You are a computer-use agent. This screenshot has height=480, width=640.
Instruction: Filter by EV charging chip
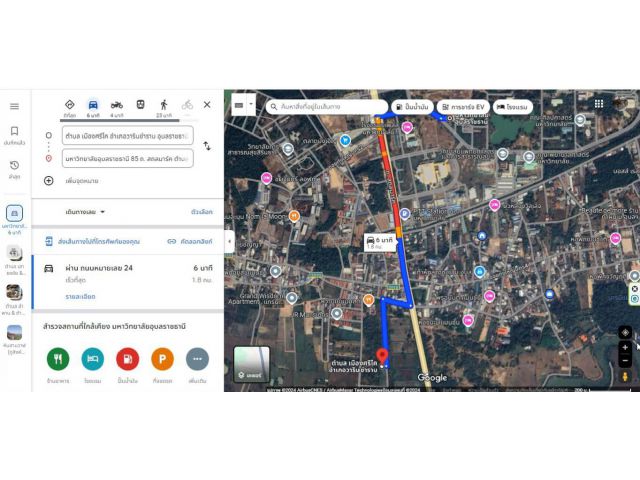(463, 107)
